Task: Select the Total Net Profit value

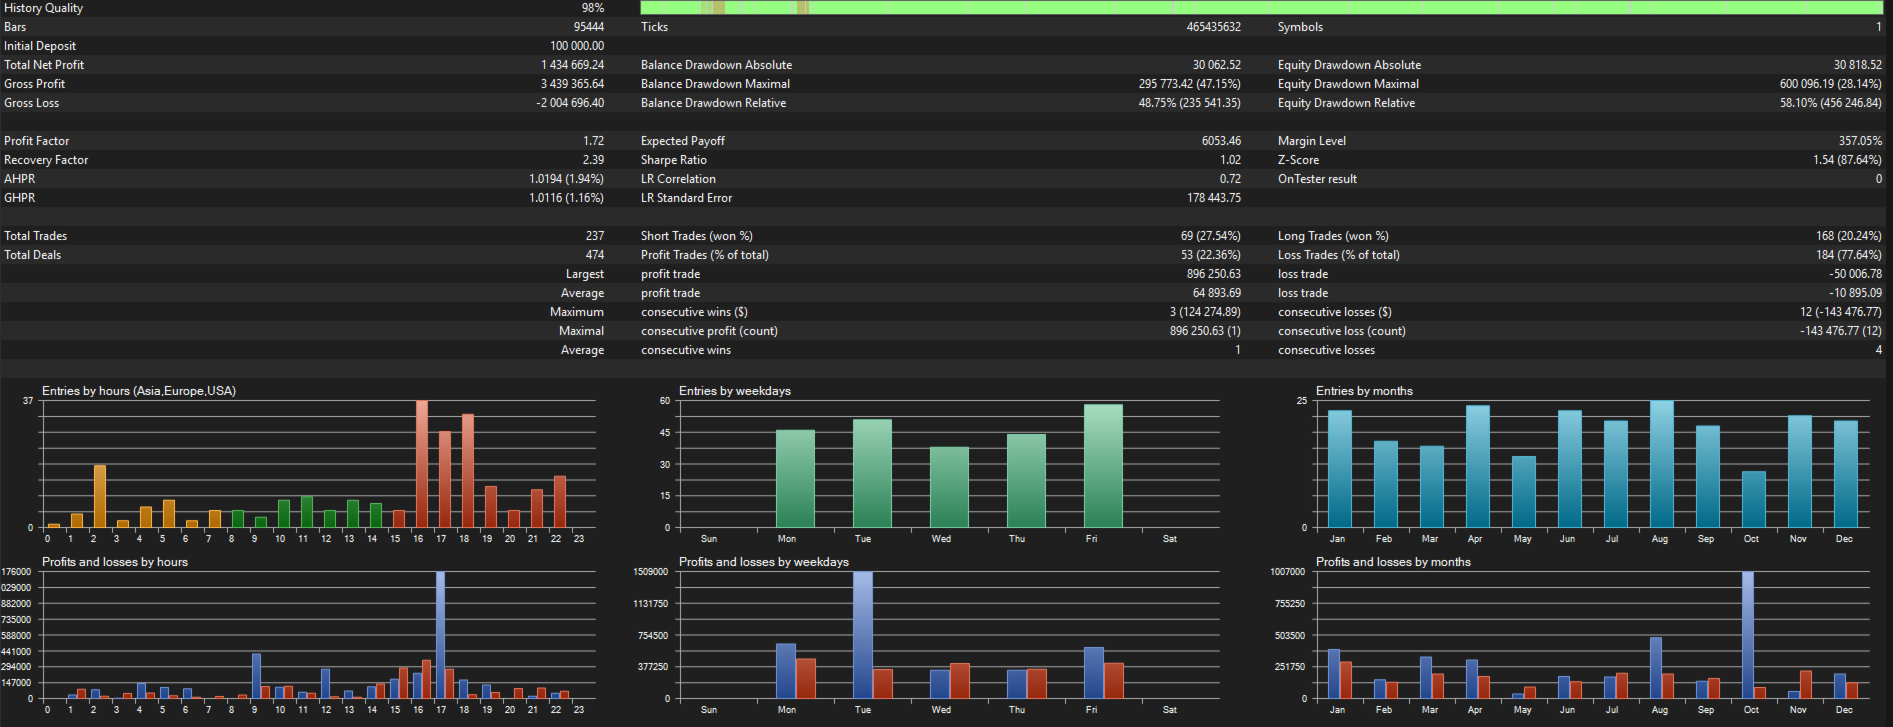Action: click(572, 65)
